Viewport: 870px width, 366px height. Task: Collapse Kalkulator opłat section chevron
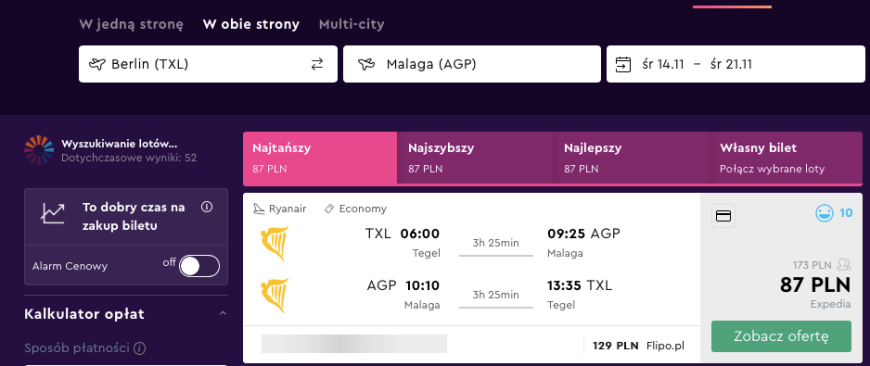click(223, 314)
